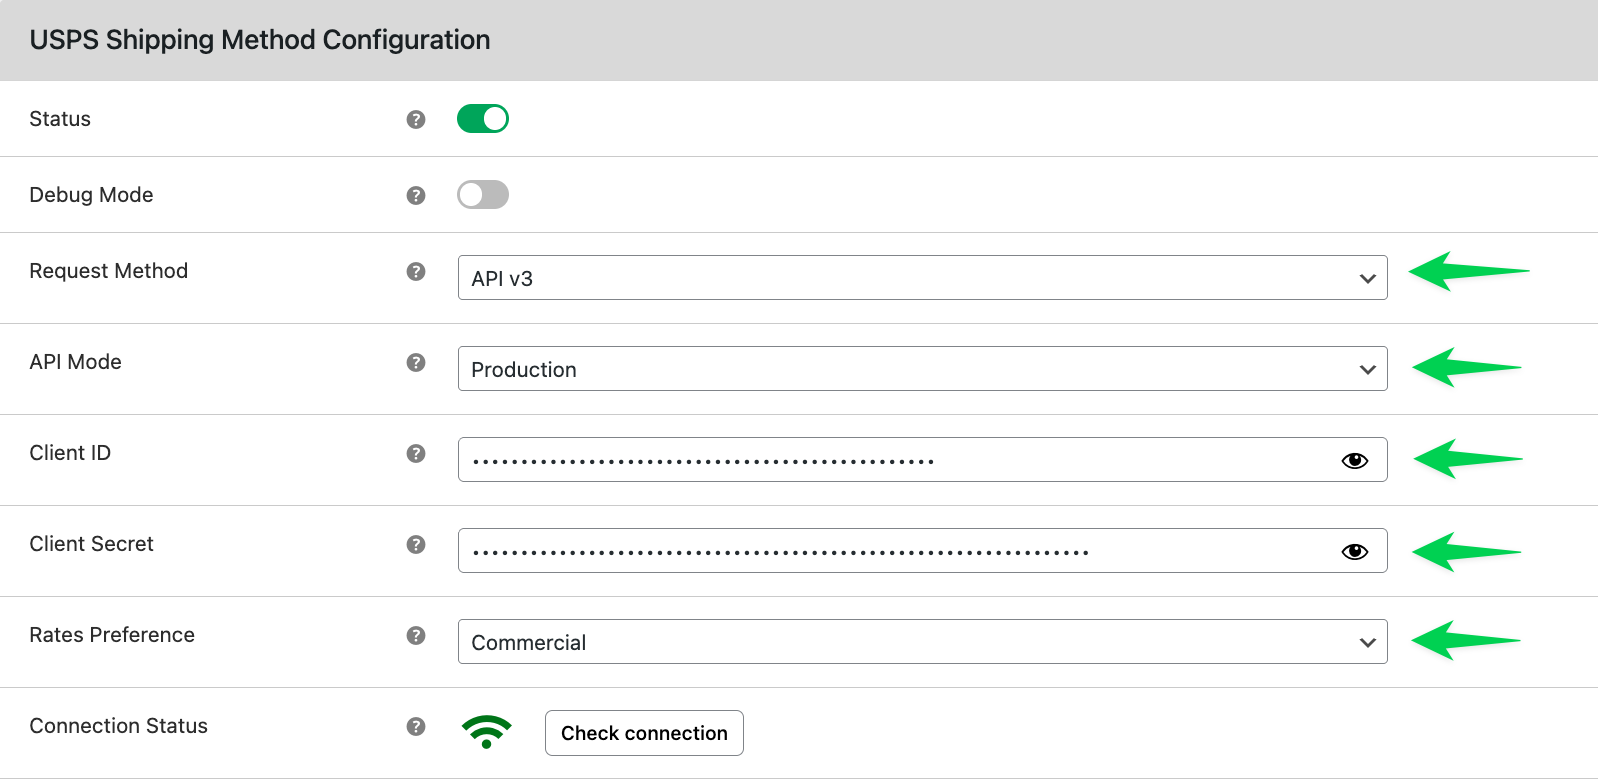Click the help icon beside API Mode
The height and width of the screenshot is (780, 1598).
(x=416, y=362)
